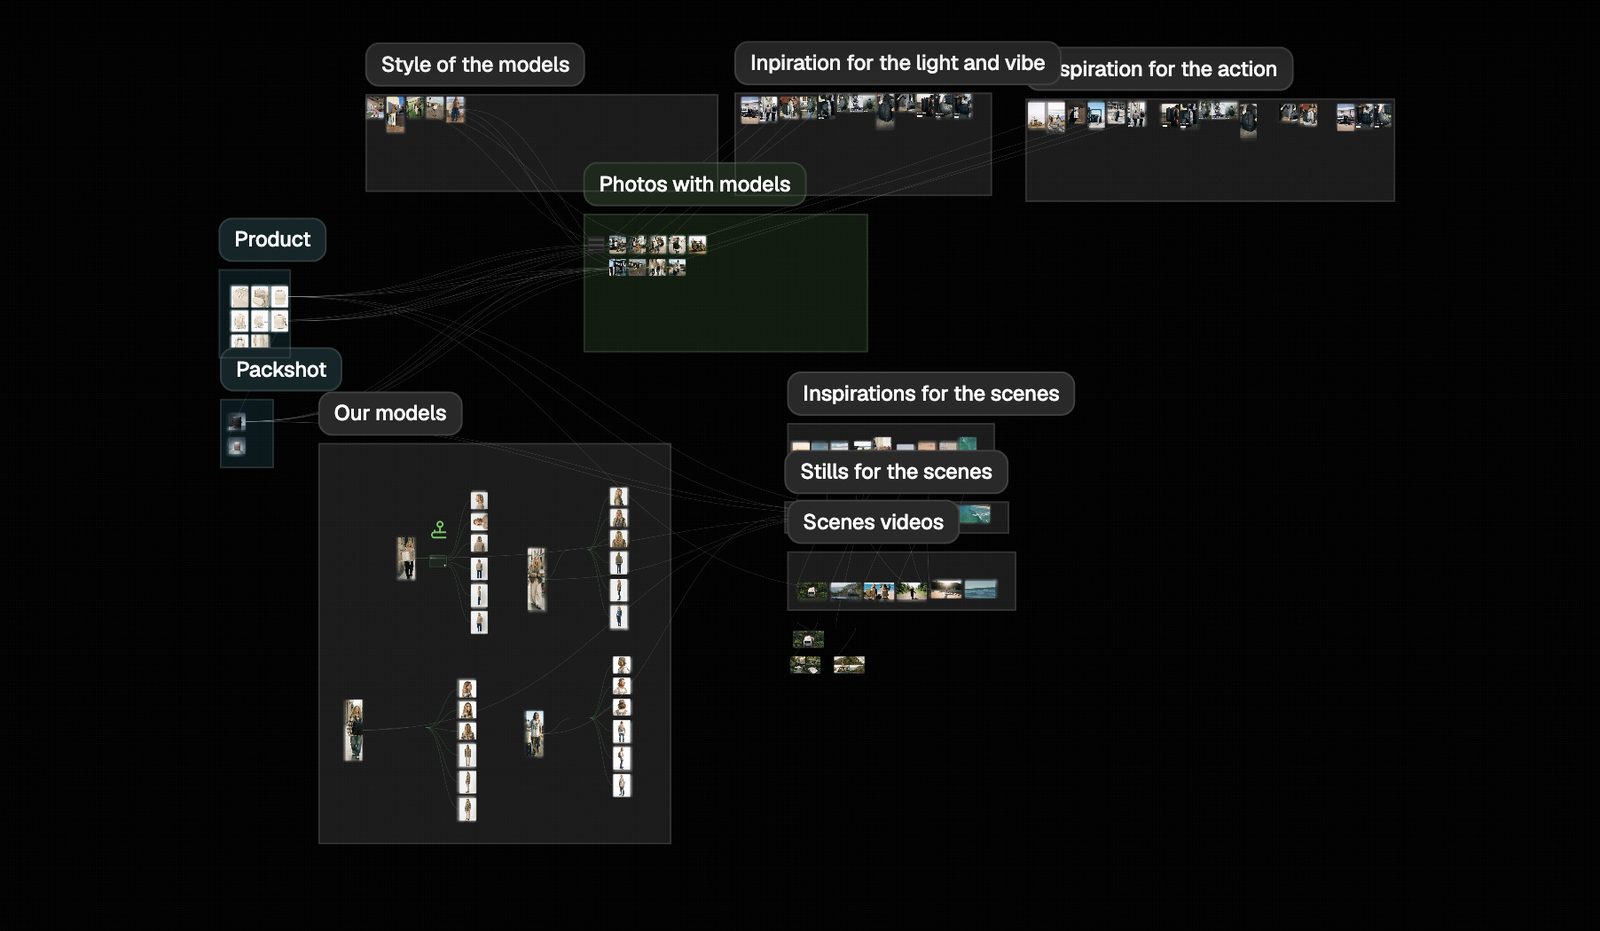This screenshot has width=1600, height=931.
Task: Select the "Scenes videos" label
Action: point(873,522)
